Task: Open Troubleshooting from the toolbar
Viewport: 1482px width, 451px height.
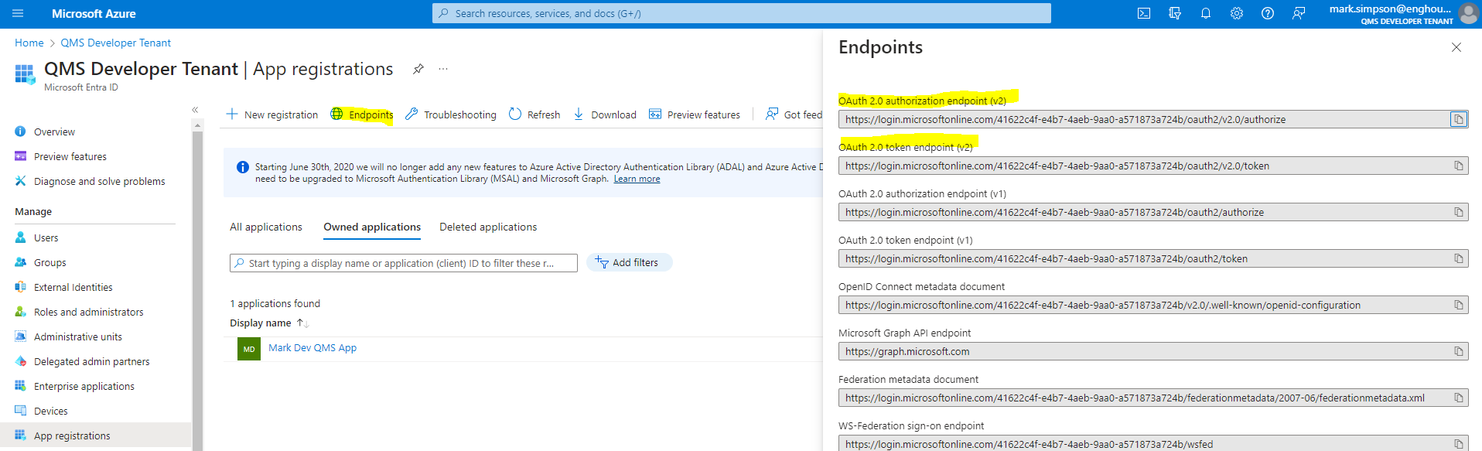Action: pyautogui.click(x=451, y=115)
